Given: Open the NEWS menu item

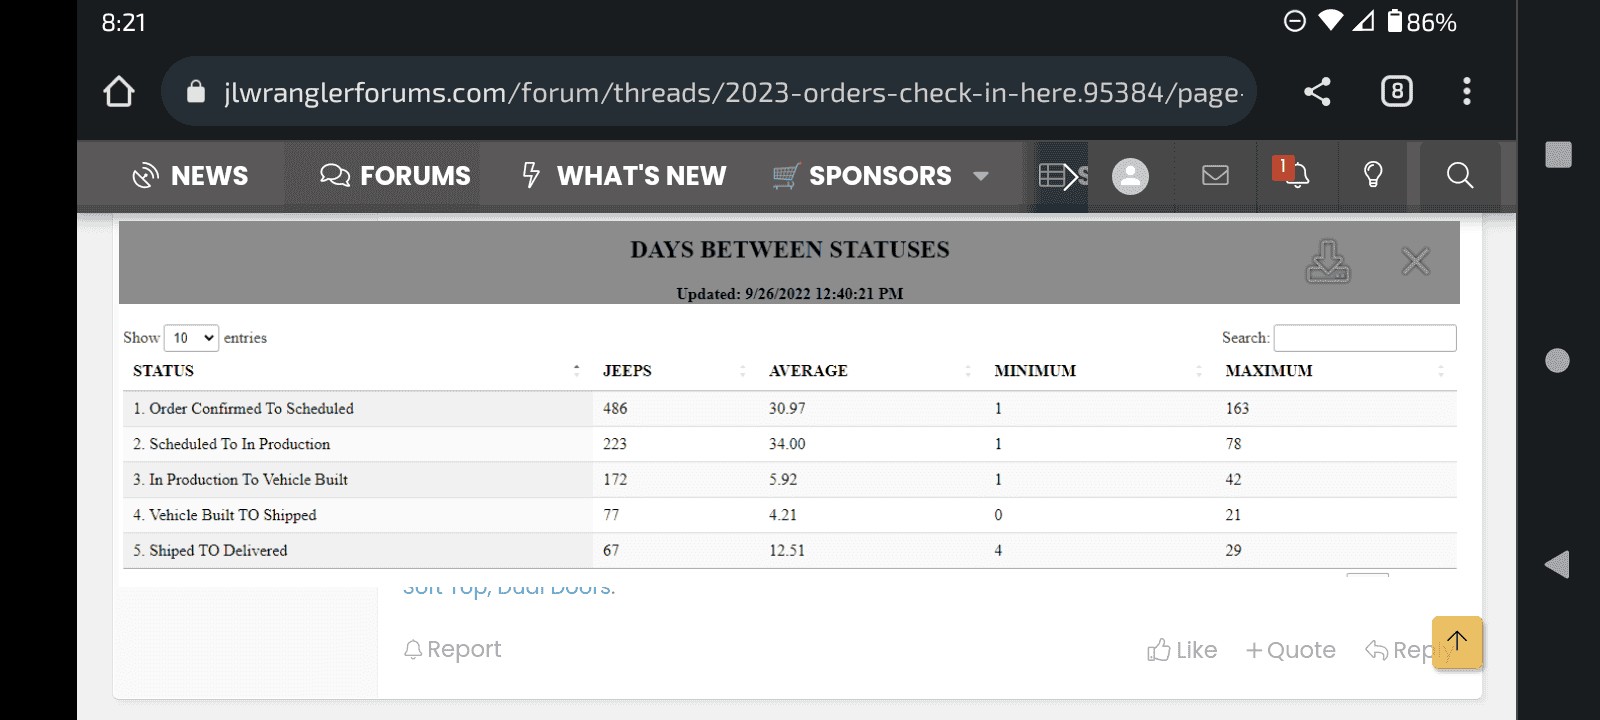Looking at the screenshot, I should [190, 176].
